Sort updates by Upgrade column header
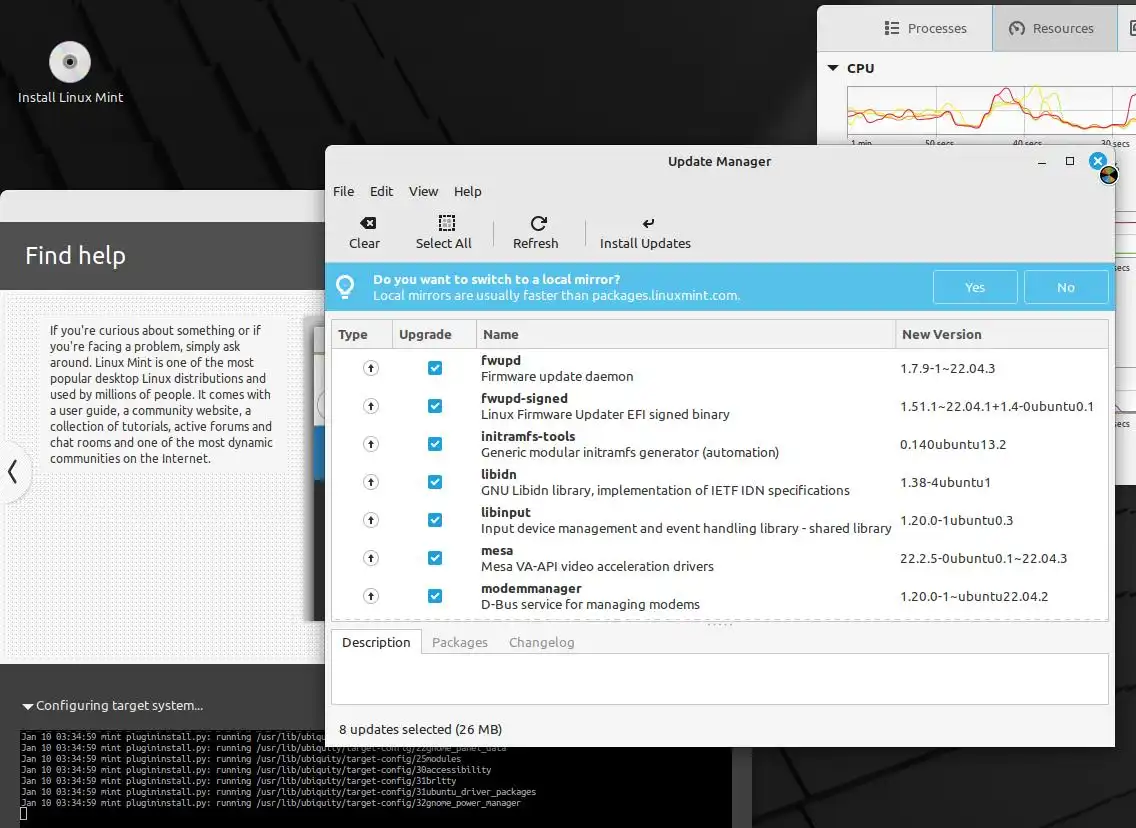The height and width of the screenshot is (828, 1136). click(434, 335)
